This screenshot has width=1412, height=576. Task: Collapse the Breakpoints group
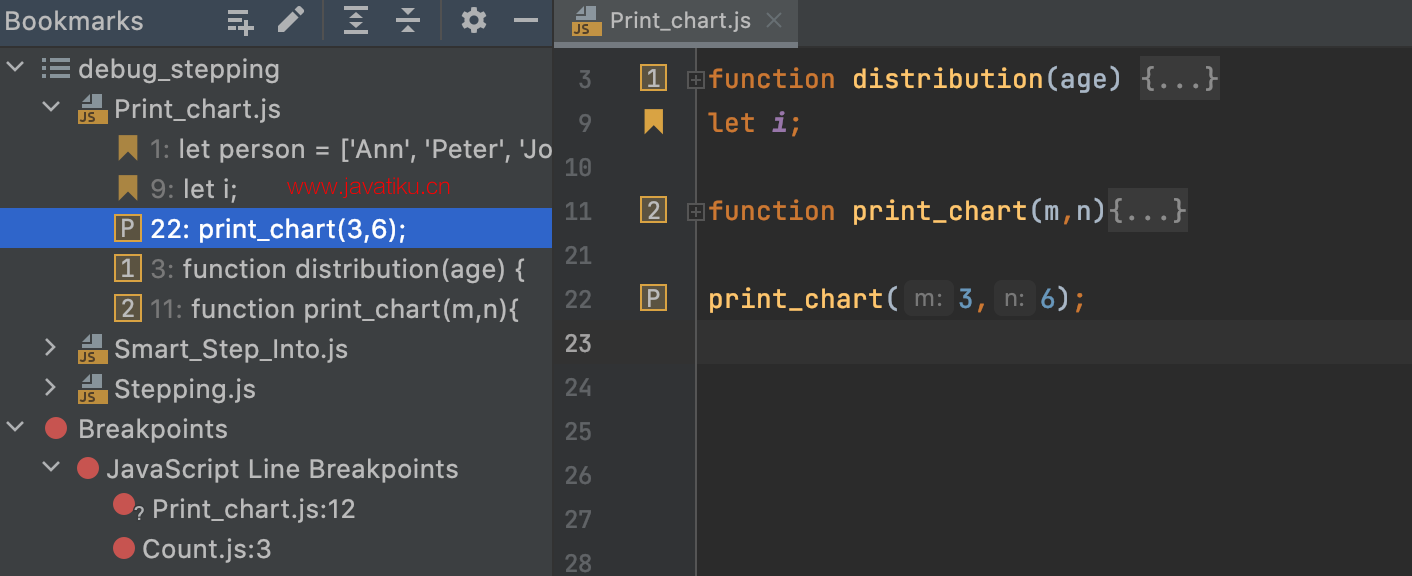(16, 429)
